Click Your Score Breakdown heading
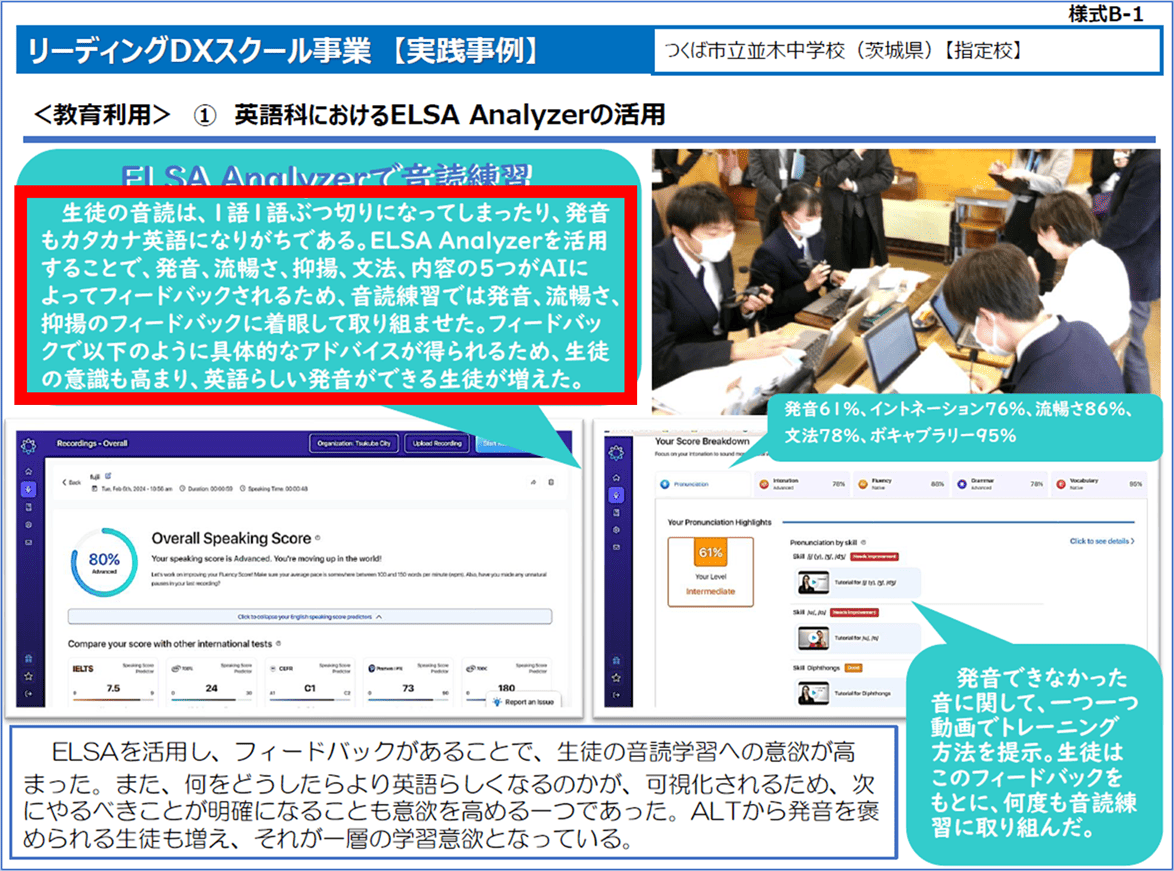The height and width of the screenshot is (871, 1174). tap(702, 441)
